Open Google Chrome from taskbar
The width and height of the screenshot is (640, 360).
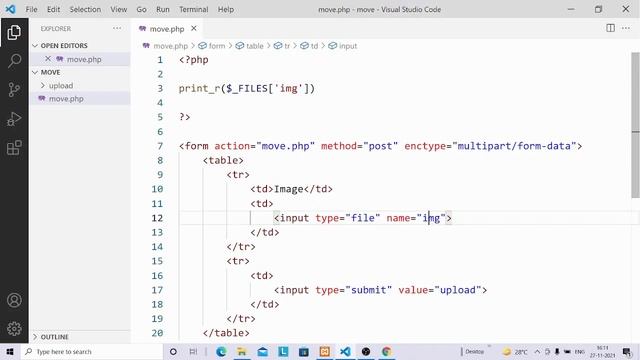387,351
